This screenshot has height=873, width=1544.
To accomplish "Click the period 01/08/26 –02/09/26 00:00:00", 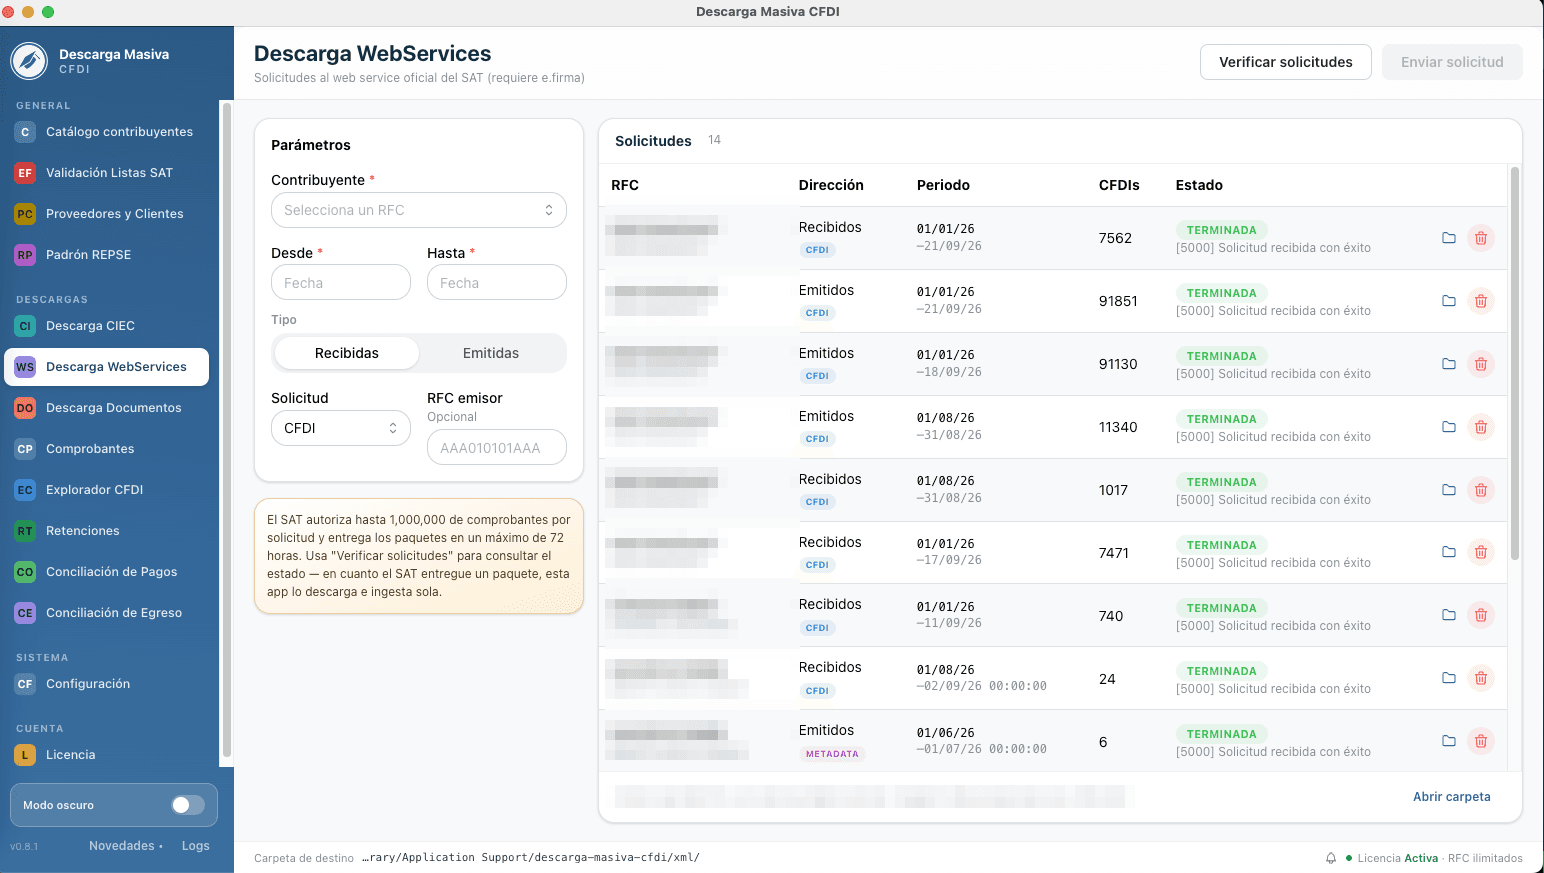I will [x=981, y=678].
